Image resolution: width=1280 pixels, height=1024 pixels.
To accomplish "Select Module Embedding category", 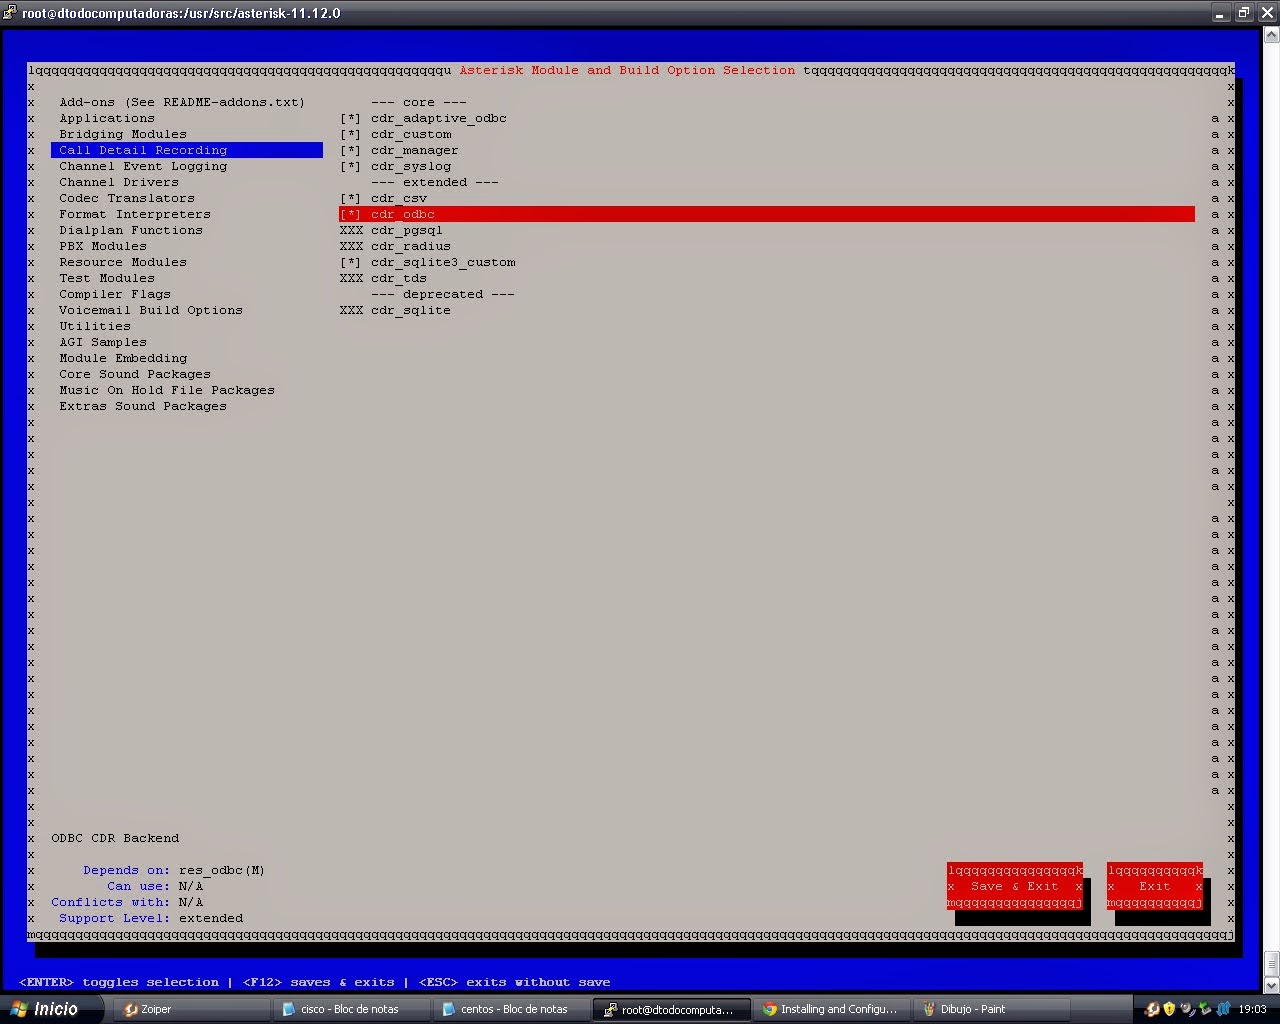I will click(123, 358).
